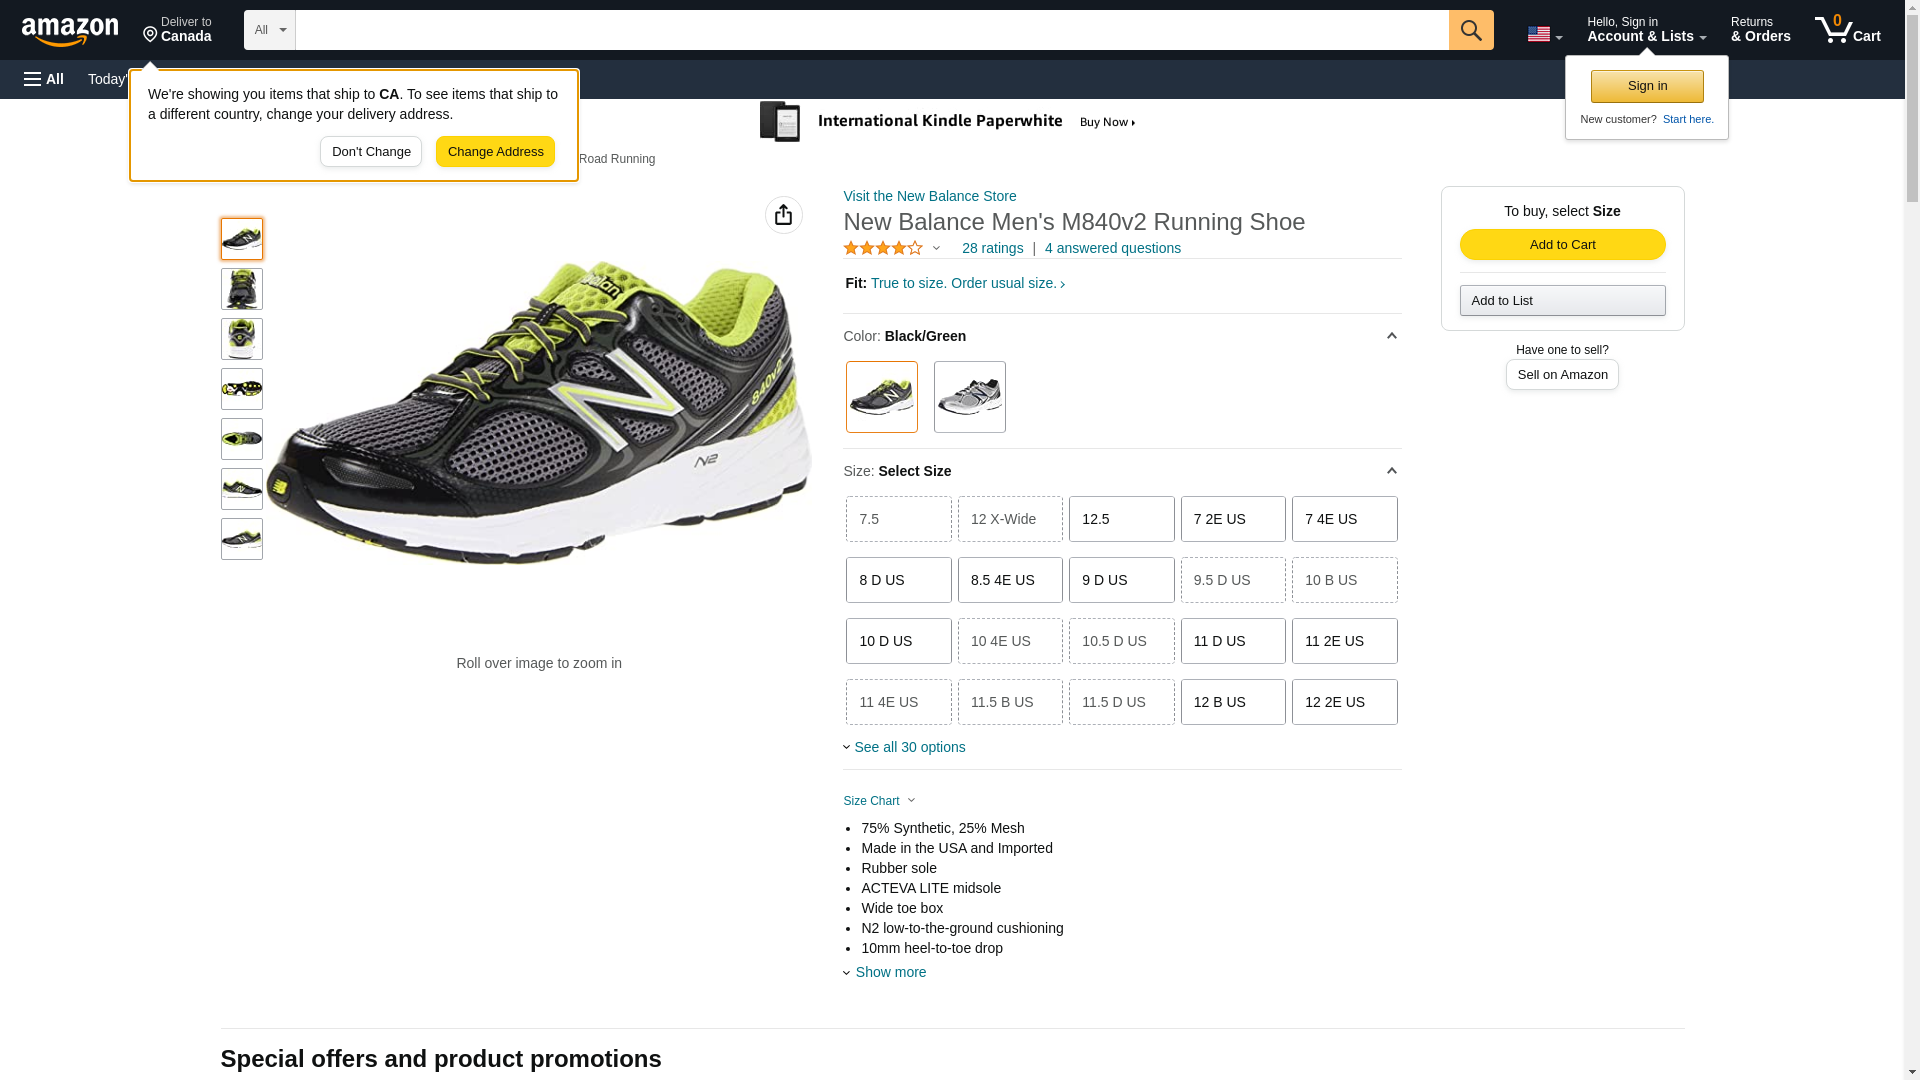Visit the New Balance Store link
Image resolution: width=1920 pixels, height=1080 pixels.
[x=929, y=196]
